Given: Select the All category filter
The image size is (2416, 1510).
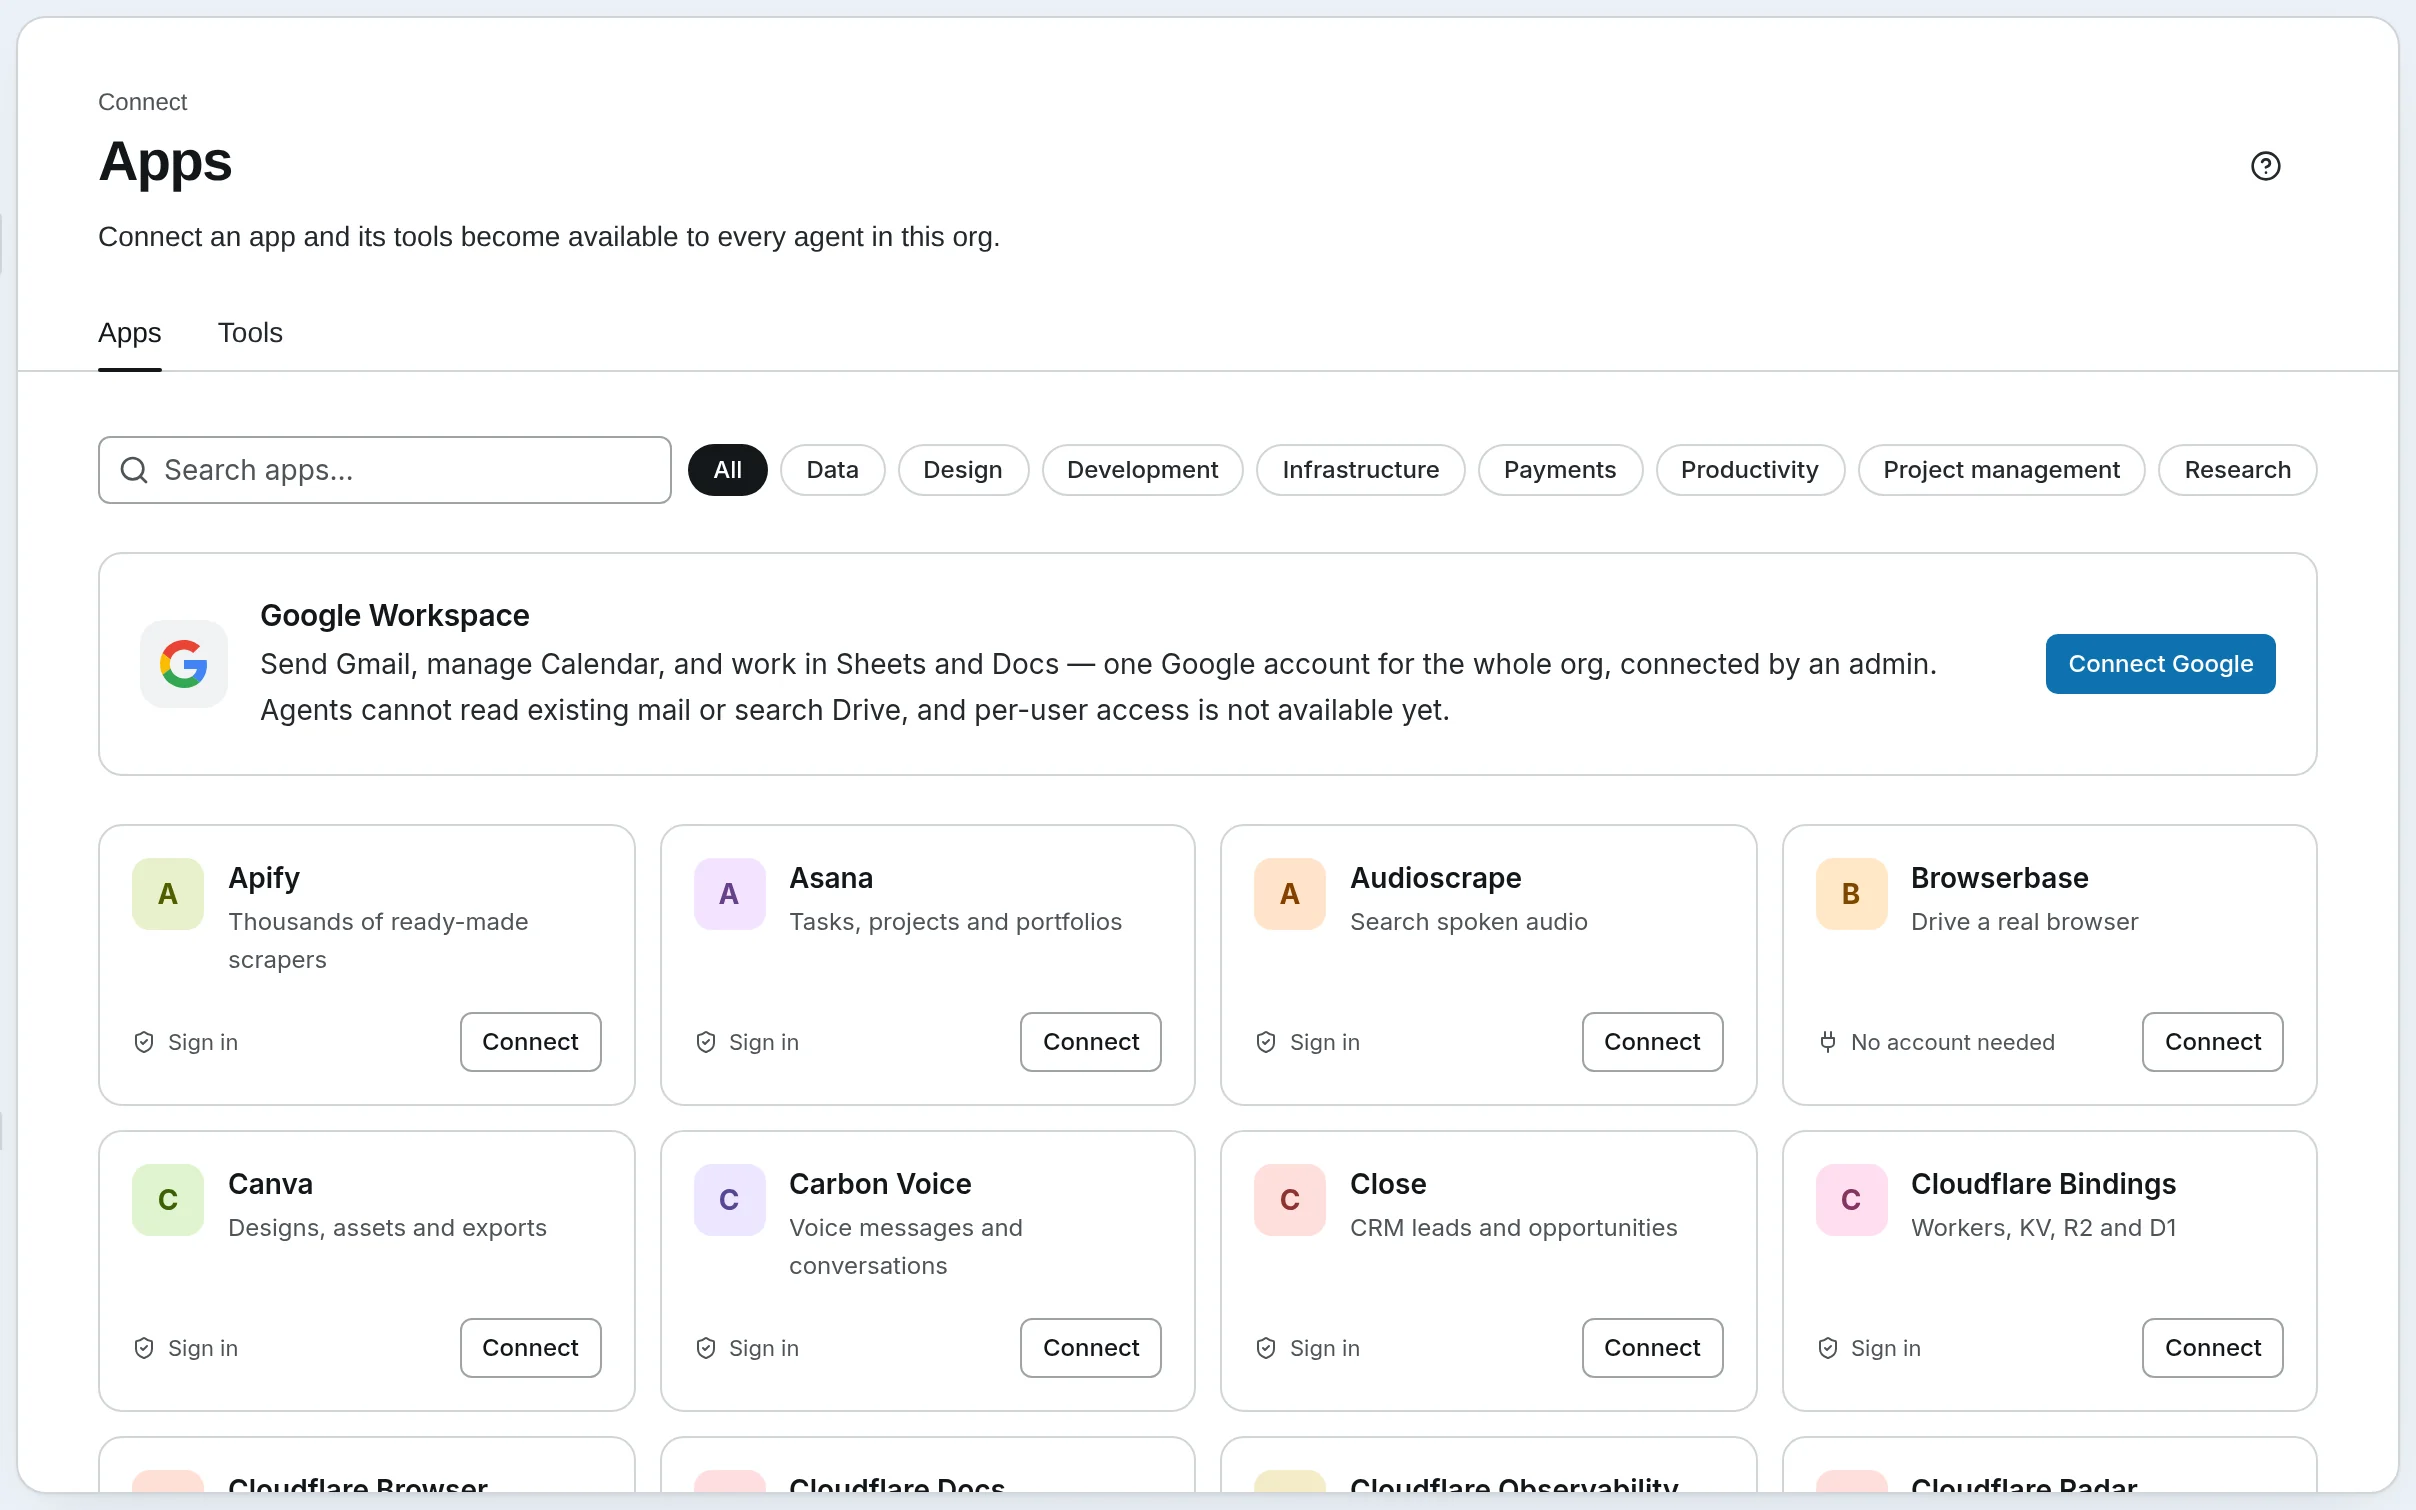Looking at the screenshot, I should 728,470.
